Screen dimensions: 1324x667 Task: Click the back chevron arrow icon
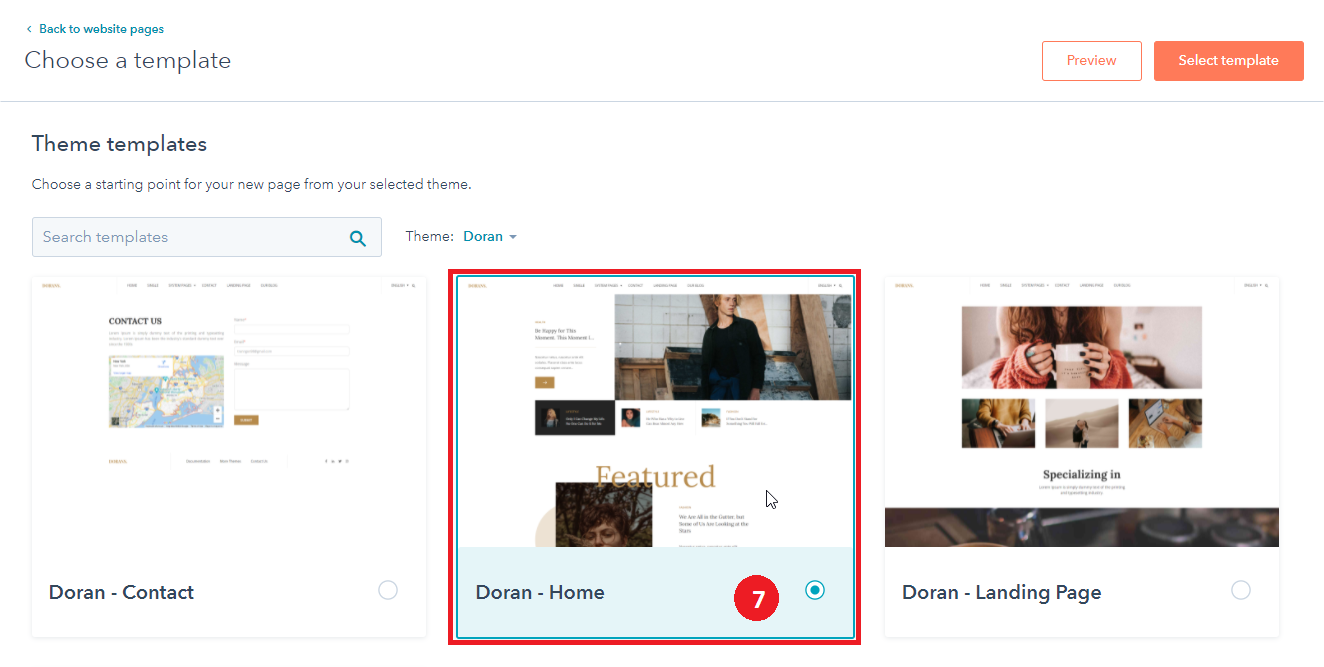tap(29, 30)
